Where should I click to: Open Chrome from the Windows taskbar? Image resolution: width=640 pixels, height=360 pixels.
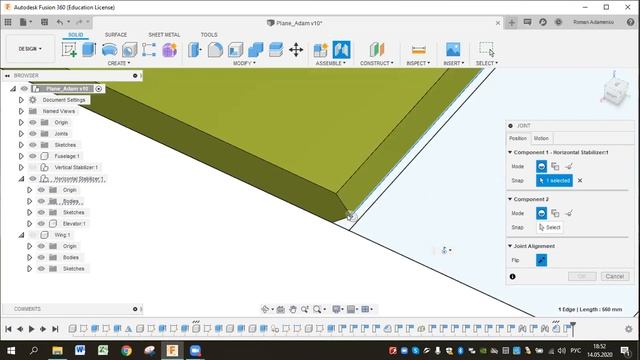pyautogui.click(x=127, y=350)
